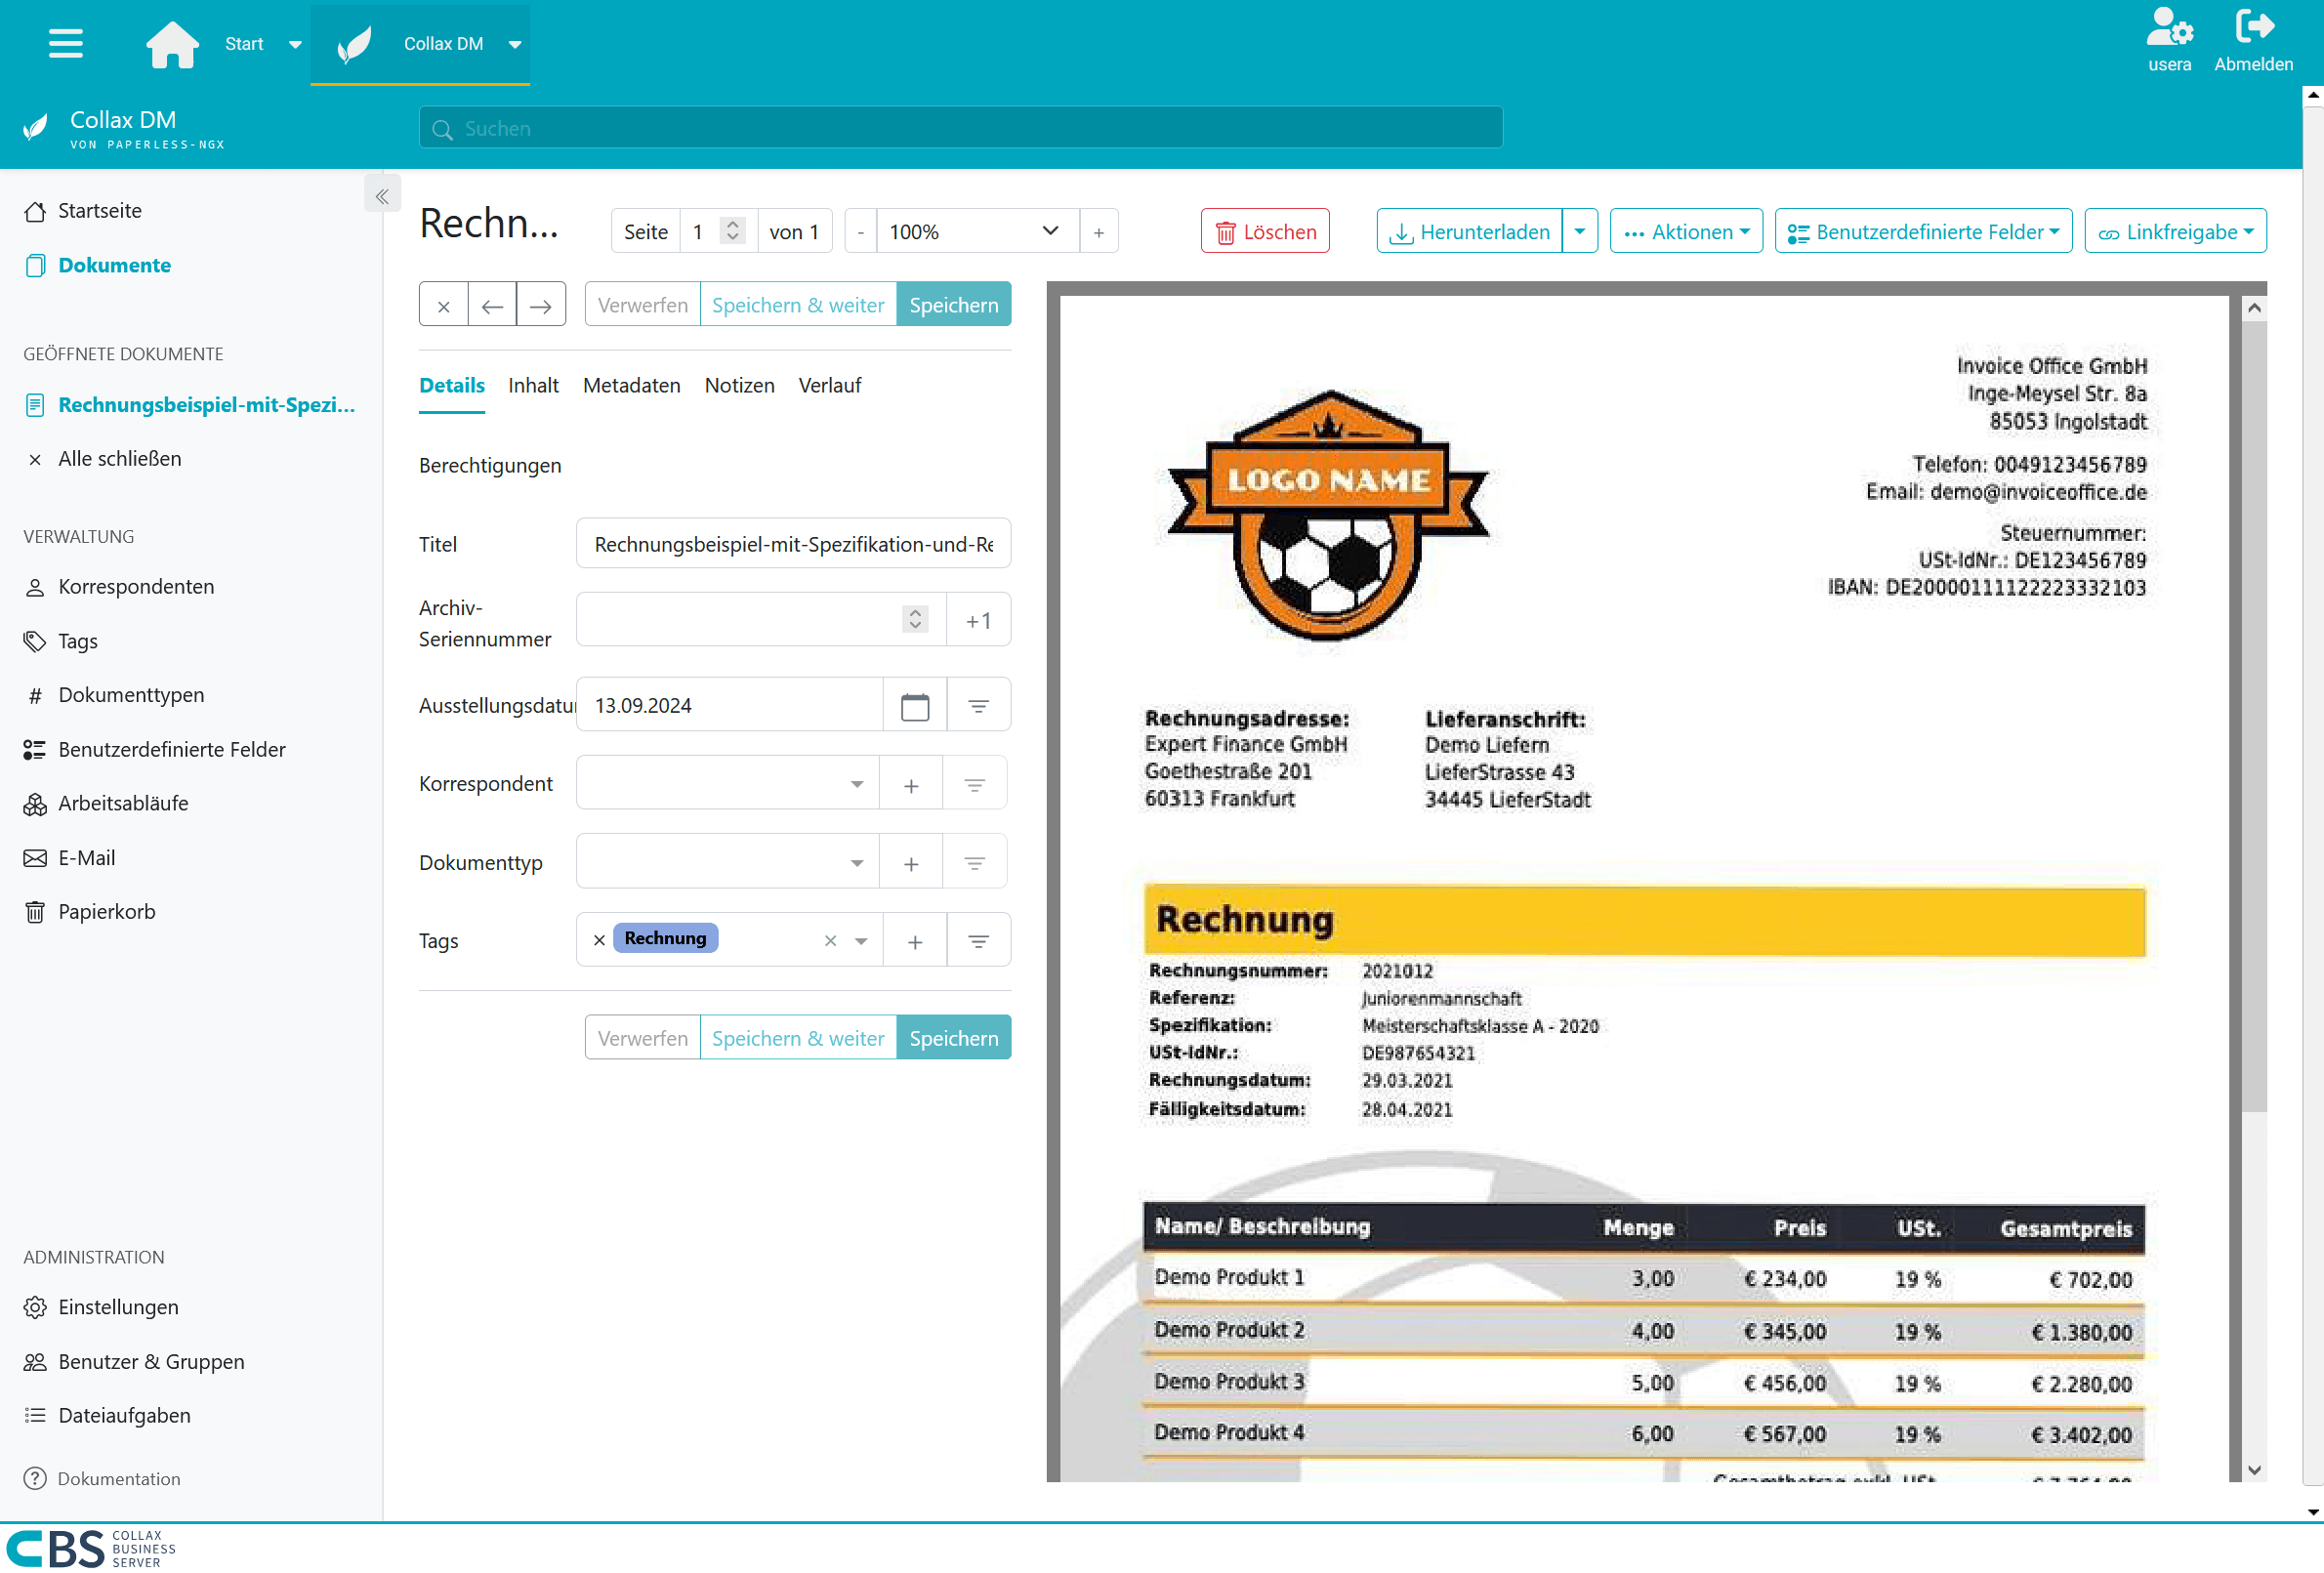Switch to the Verlauf tab
2324x1573 pixels.
pyautogui.click(x=829, y=386)
